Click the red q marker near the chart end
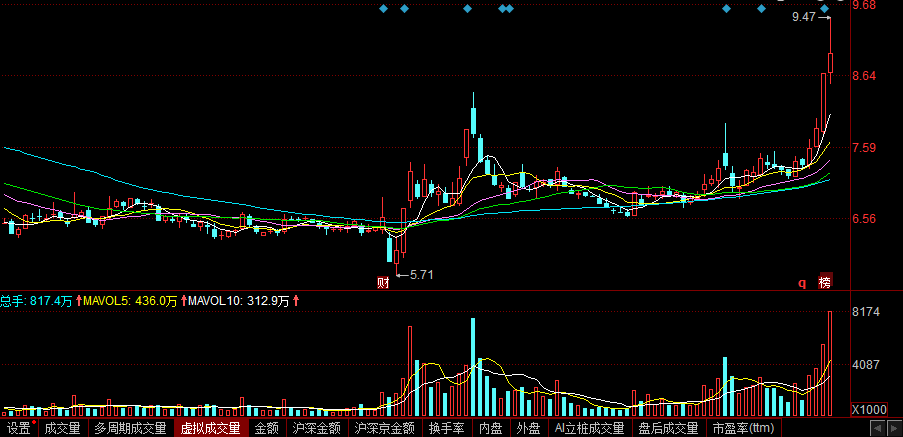The height and width of the screenshot is (437, 903). tap(801, 283)
